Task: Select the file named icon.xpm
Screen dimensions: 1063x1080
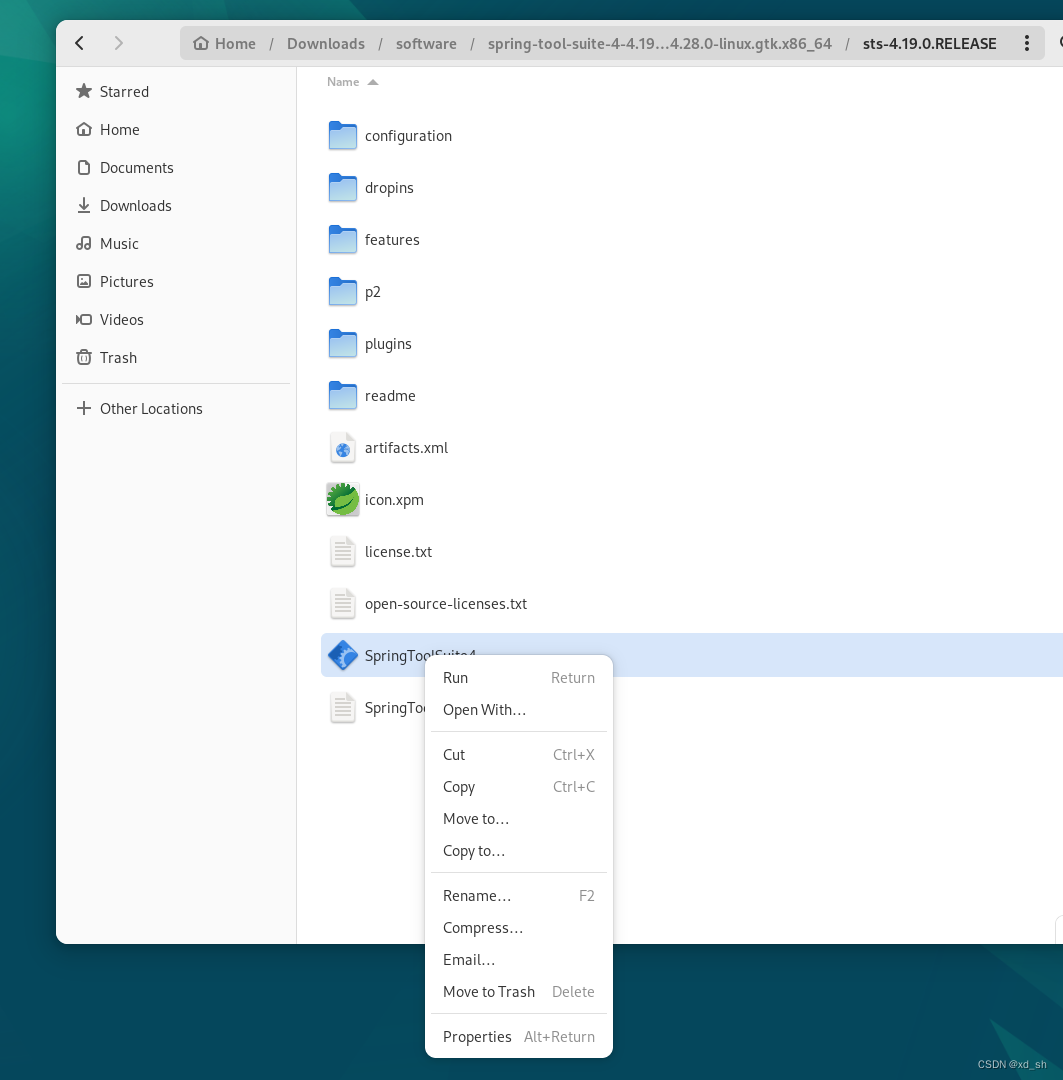Action: pos(394,500)
